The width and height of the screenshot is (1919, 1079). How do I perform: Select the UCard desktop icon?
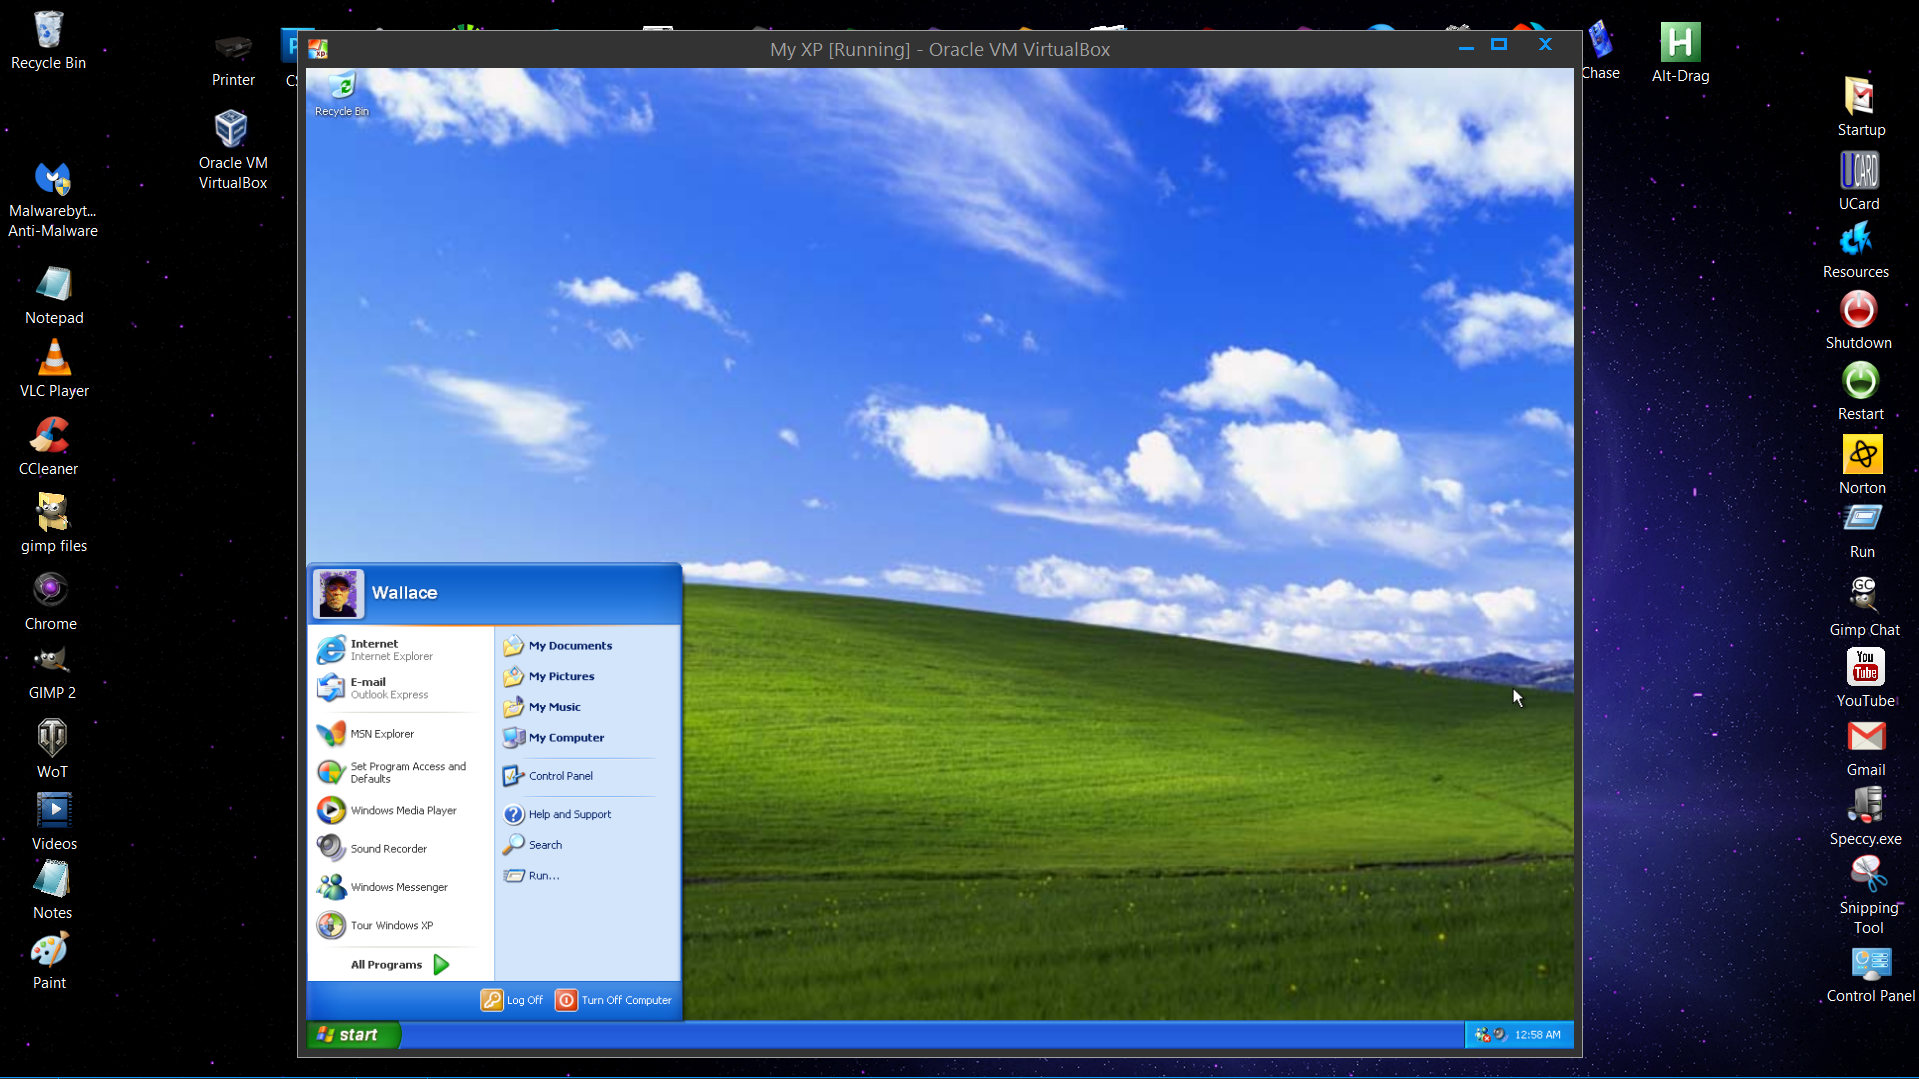(x=1859, y=181)
